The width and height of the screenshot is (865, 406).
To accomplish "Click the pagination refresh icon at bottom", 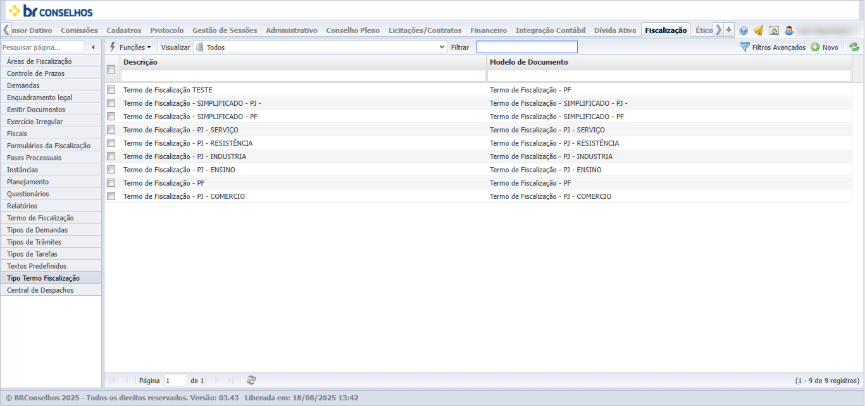I will tap(252, 380).
